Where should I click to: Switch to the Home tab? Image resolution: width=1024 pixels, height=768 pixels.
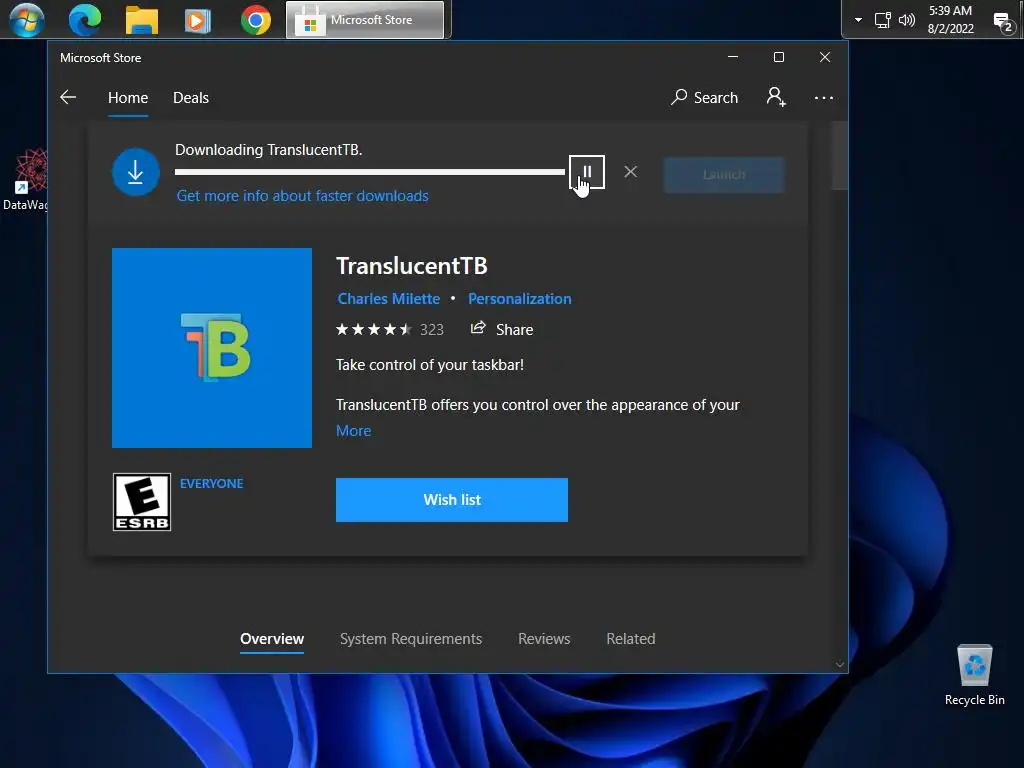[128, 98]
